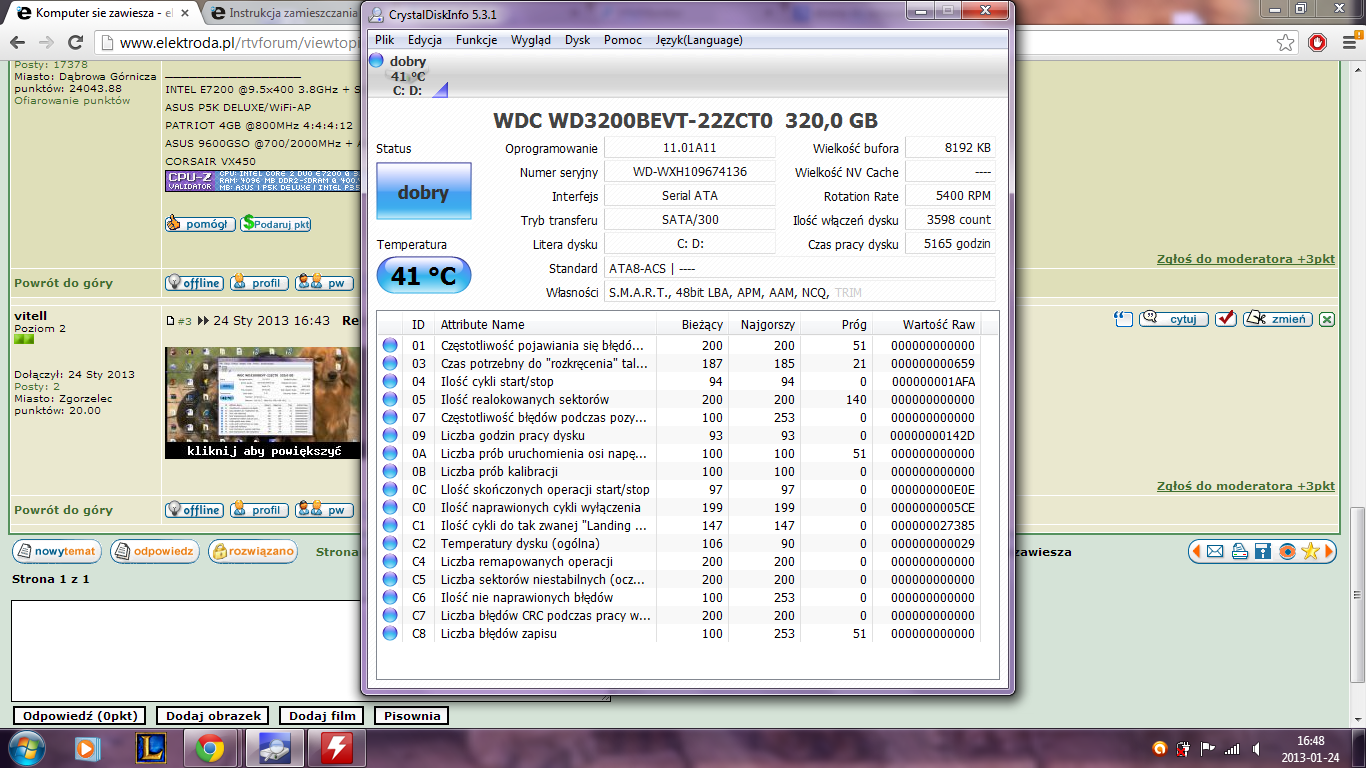The height and width of the screenshot is (768, 1366).
Task: Click the AdBlock stop-hand extension icon
Action: (x=1318, y=43)
